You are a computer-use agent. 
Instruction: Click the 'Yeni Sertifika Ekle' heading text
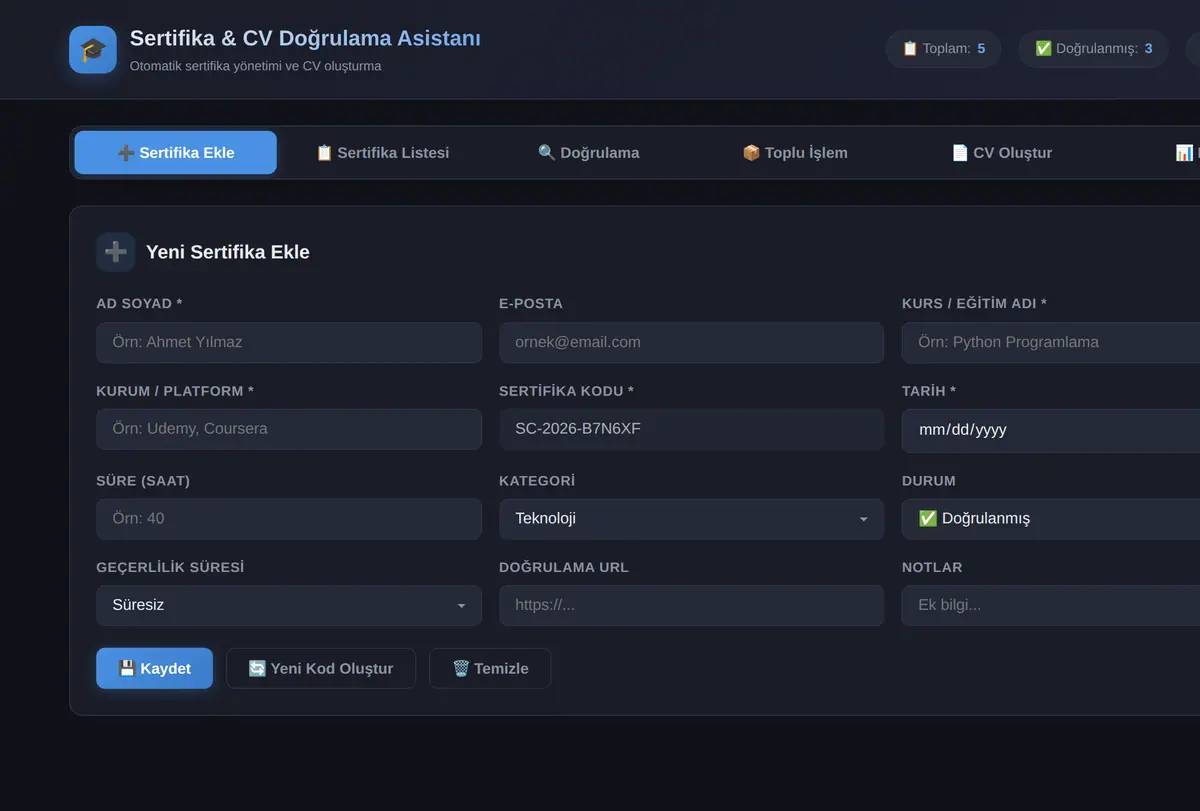pos(228,252)
